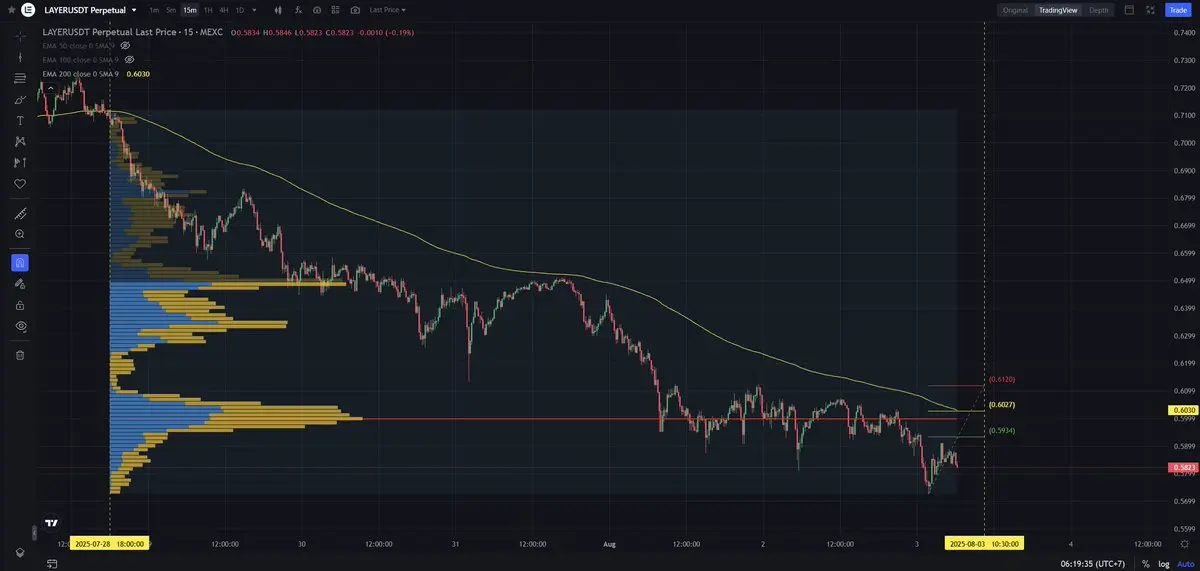1200x571 pixels.
Task: Expand more timeframe intervals dropdown
Action: coord(253,10)
